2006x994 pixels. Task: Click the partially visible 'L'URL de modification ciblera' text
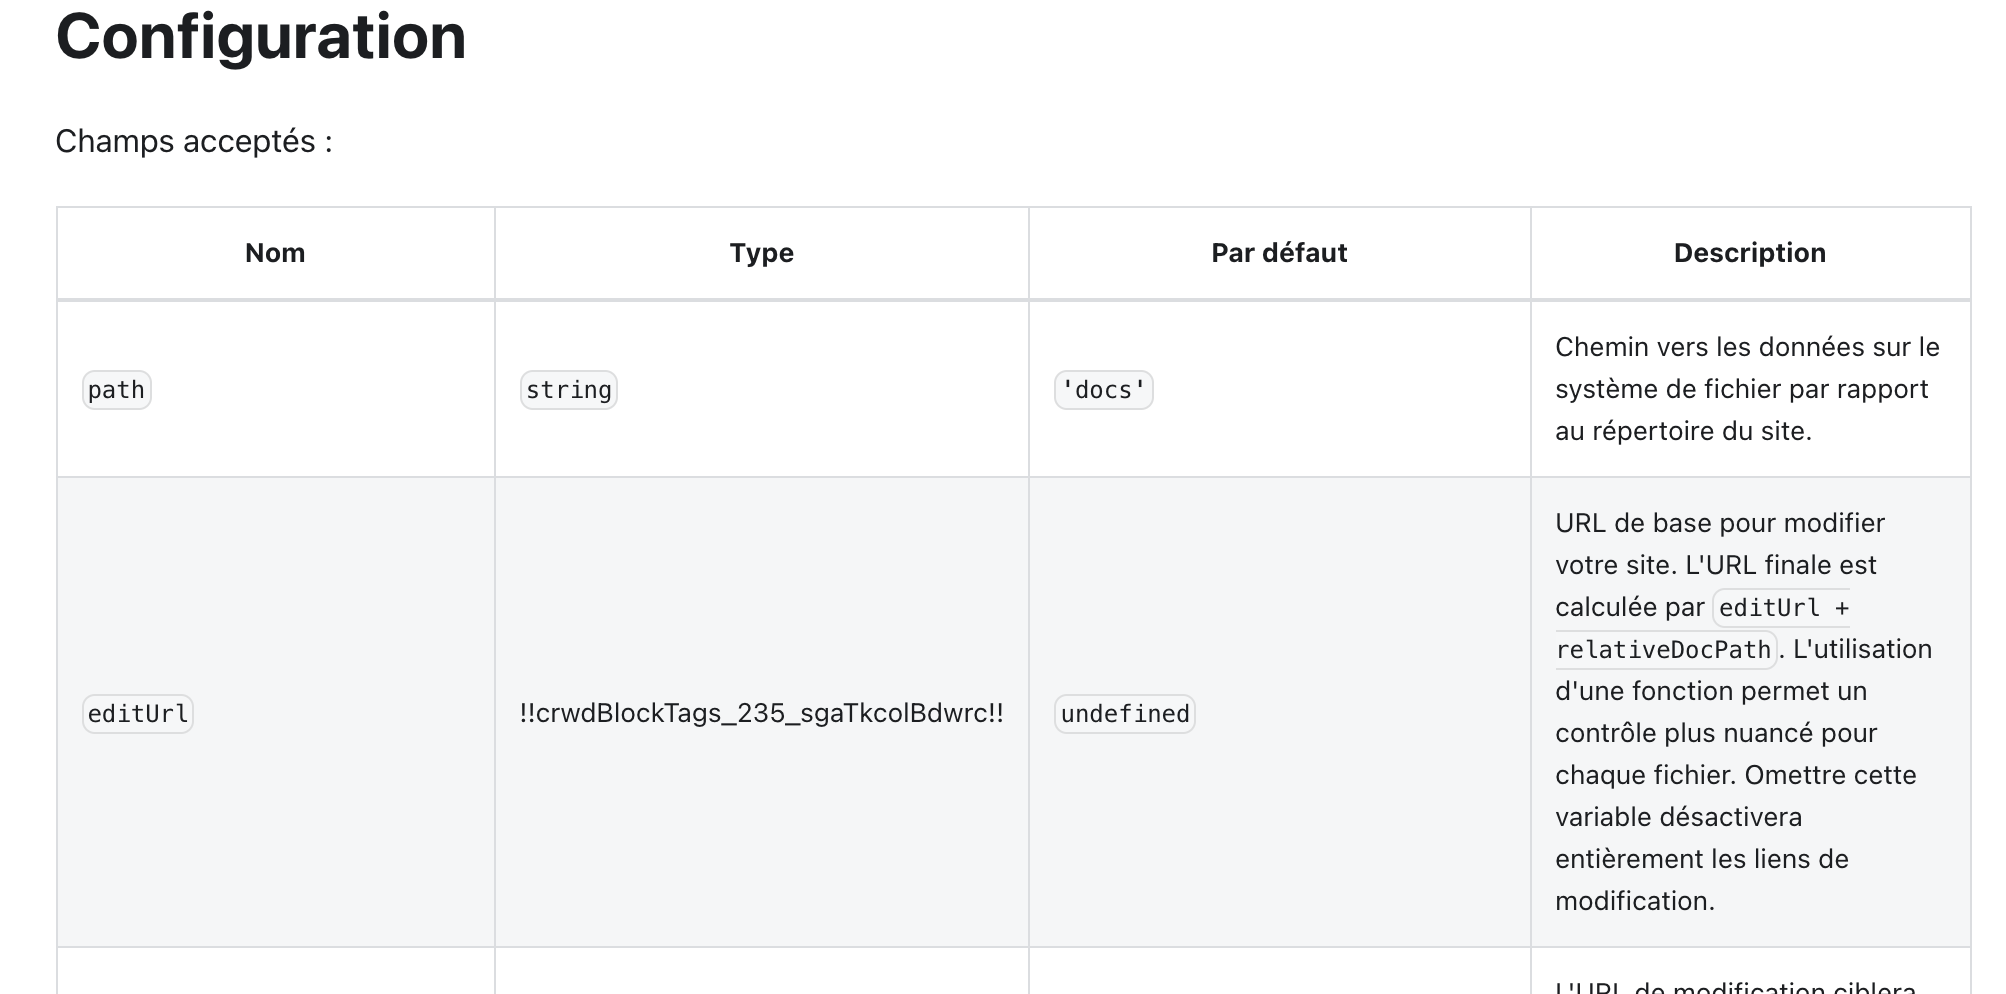tap(1735, 986)
